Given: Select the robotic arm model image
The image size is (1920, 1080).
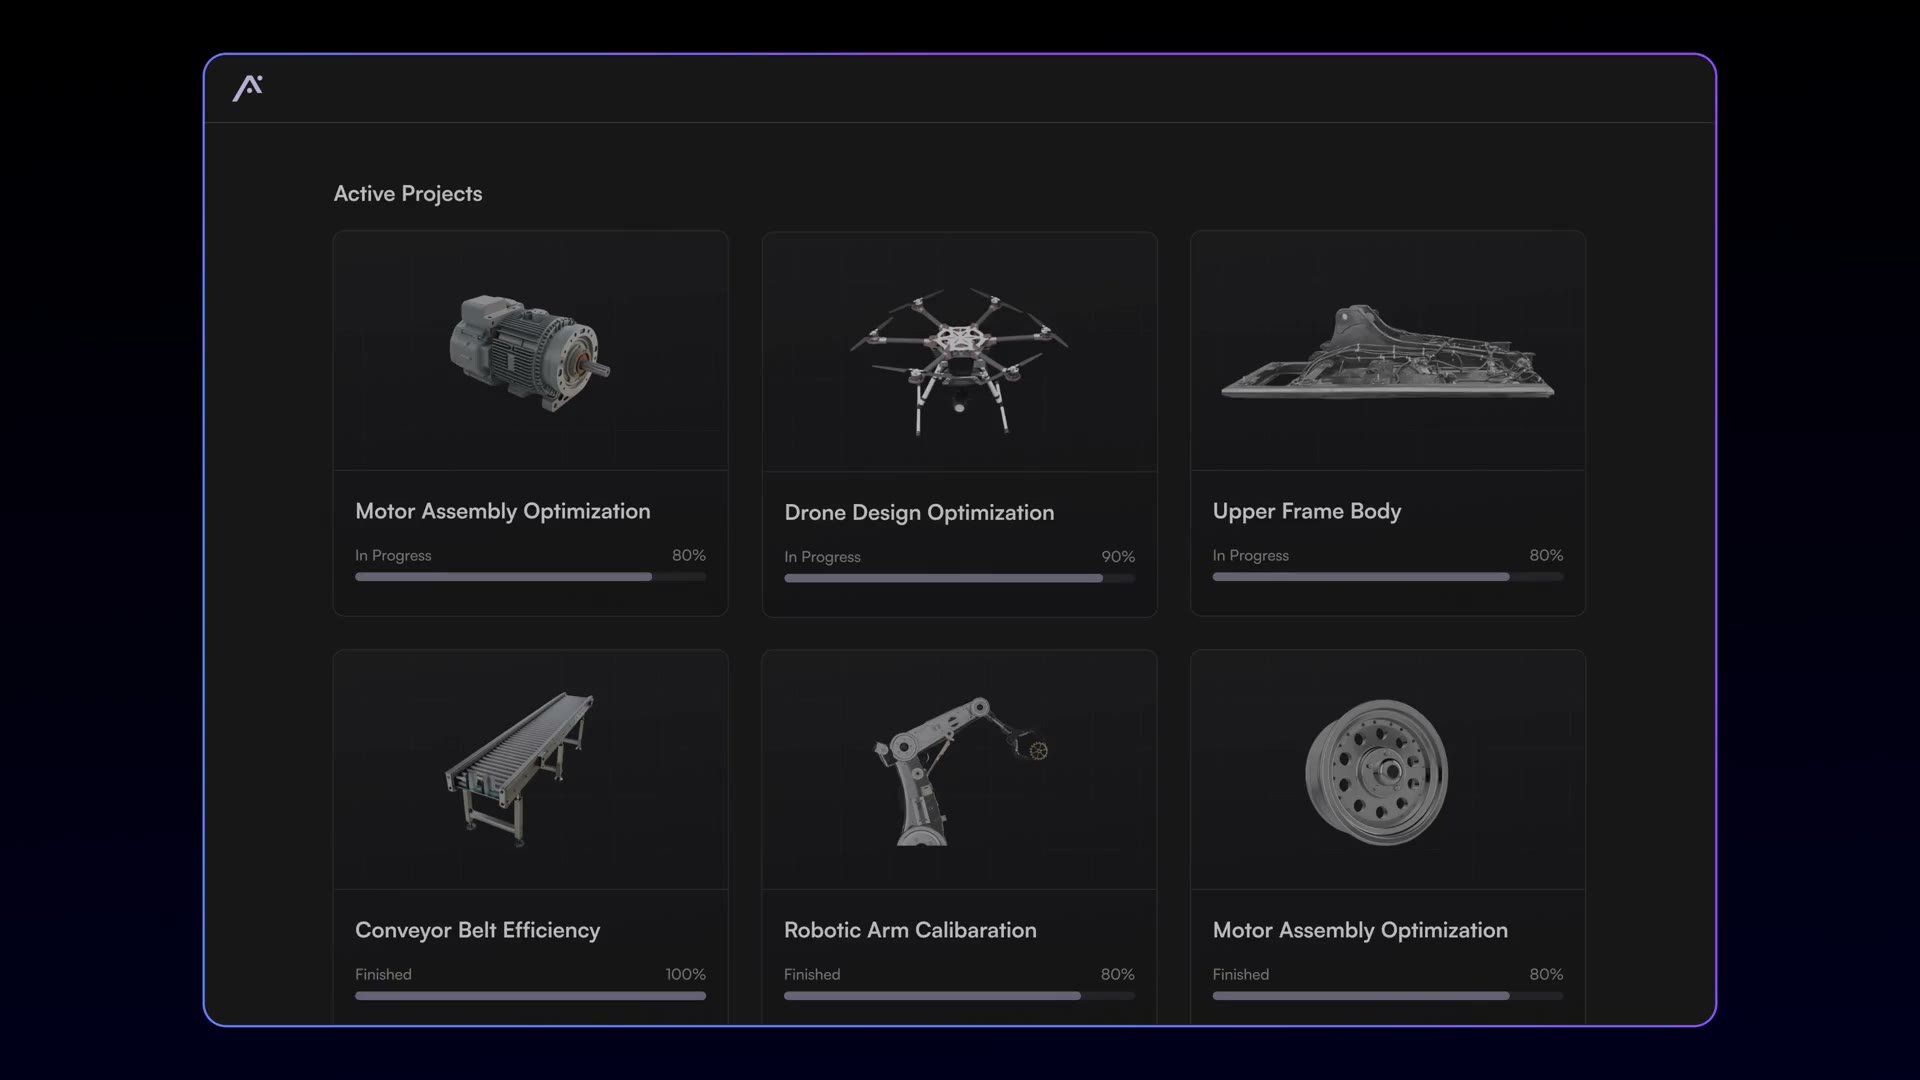Looking at the screenshot, I should (x=961, y=771).
